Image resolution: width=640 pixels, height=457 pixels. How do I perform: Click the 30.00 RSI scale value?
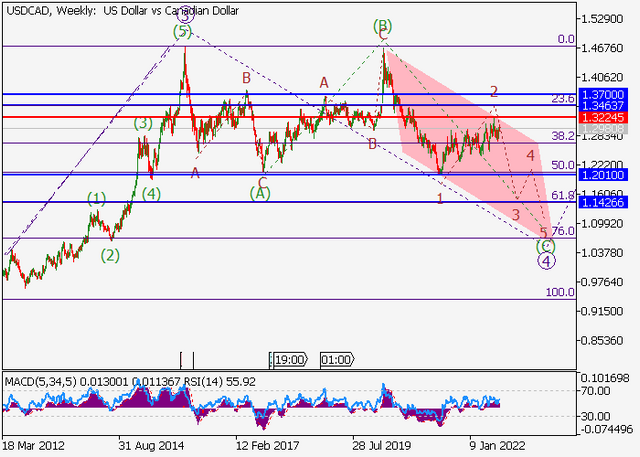(596, 417)
